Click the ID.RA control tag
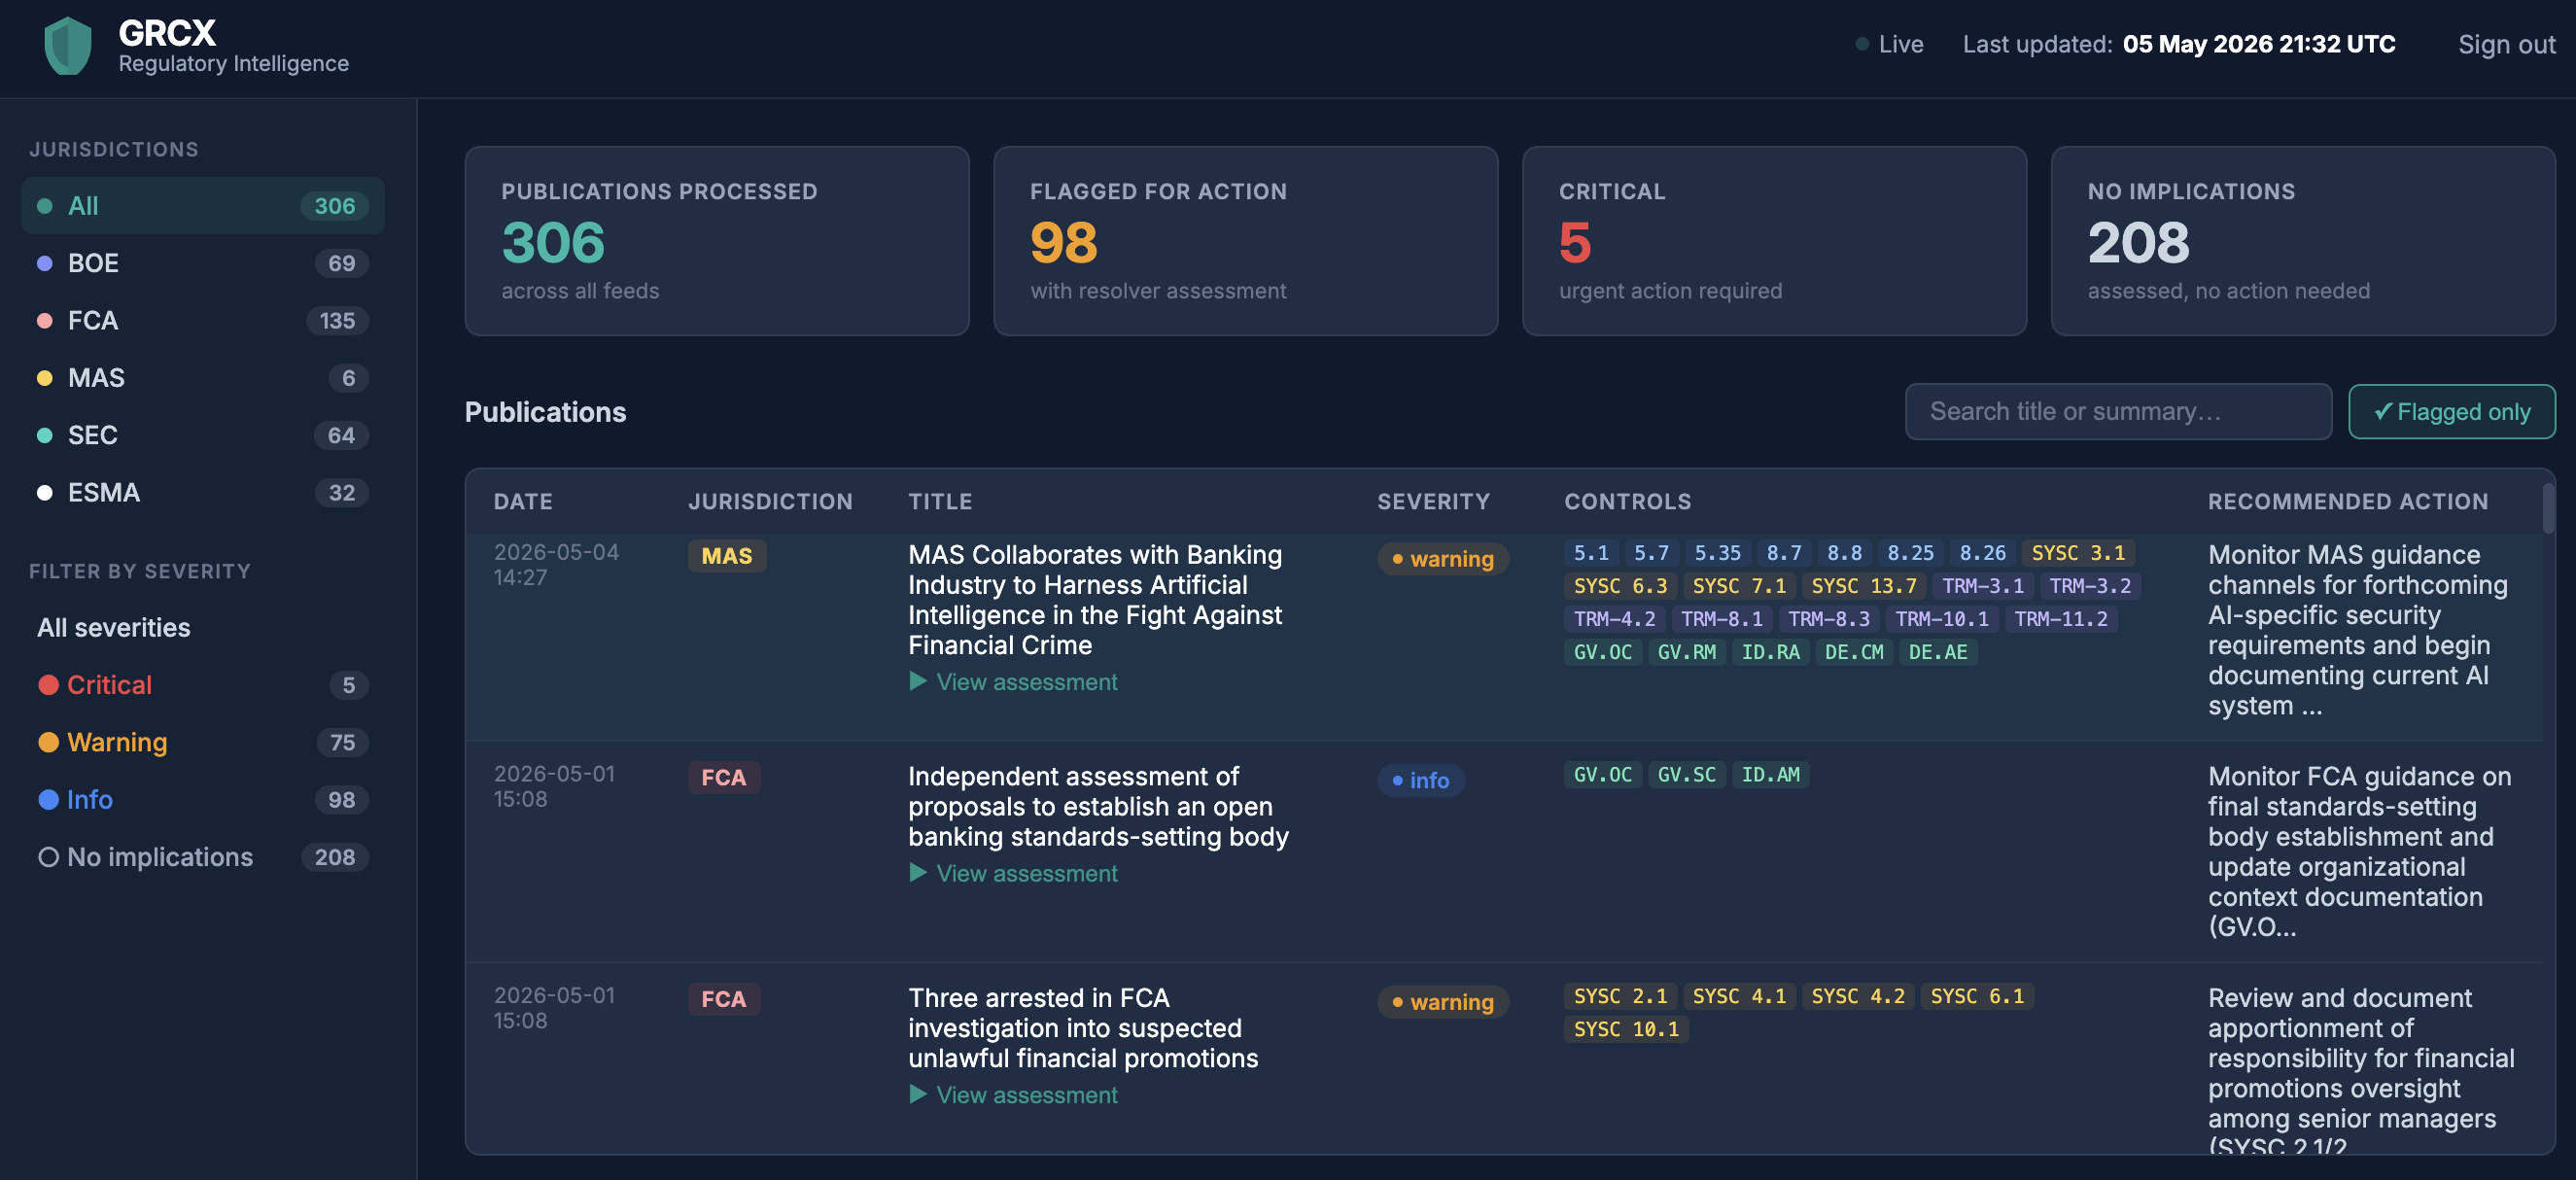 coord(1770,652)
